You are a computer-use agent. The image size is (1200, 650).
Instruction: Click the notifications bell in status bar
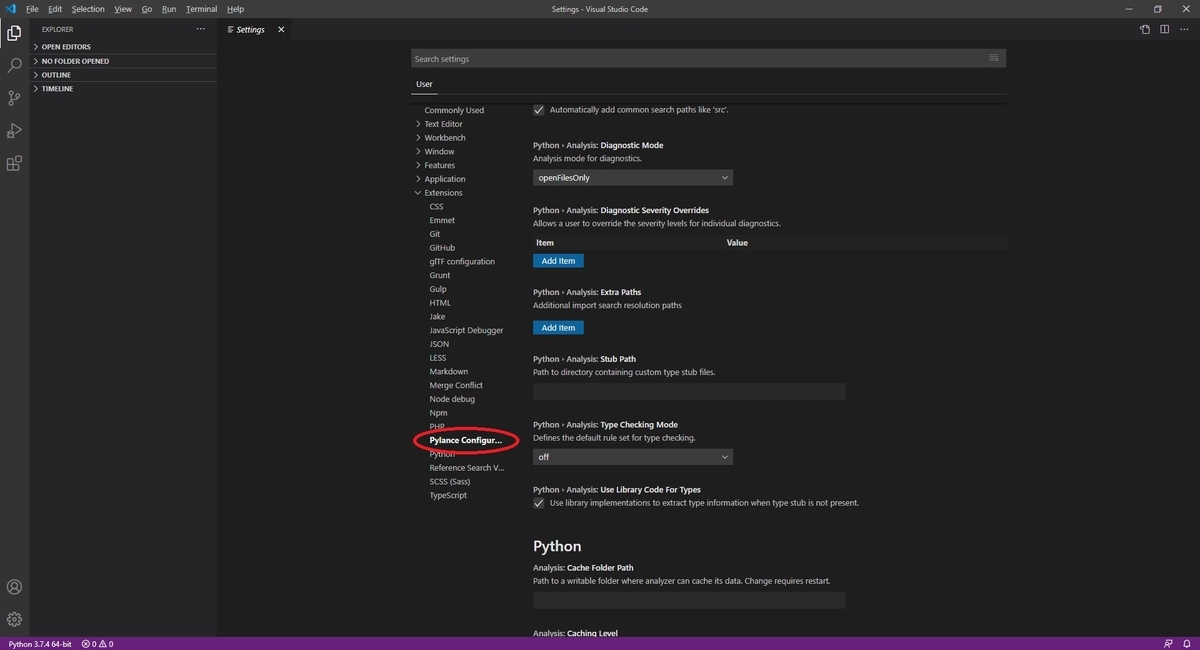click(1186, 644)
